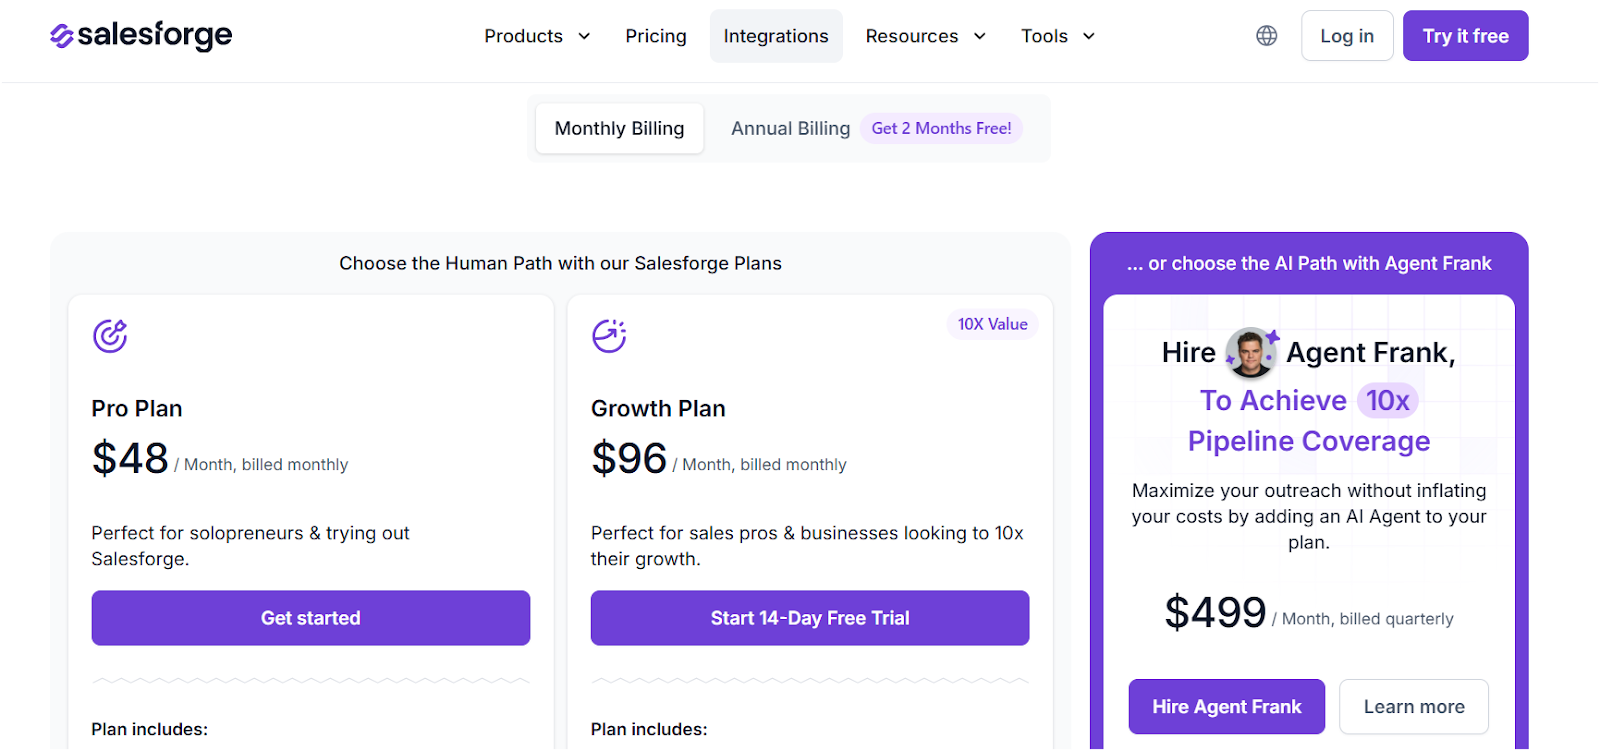
Task: Expand the Tools dropdown
Action: [1057, 35]
